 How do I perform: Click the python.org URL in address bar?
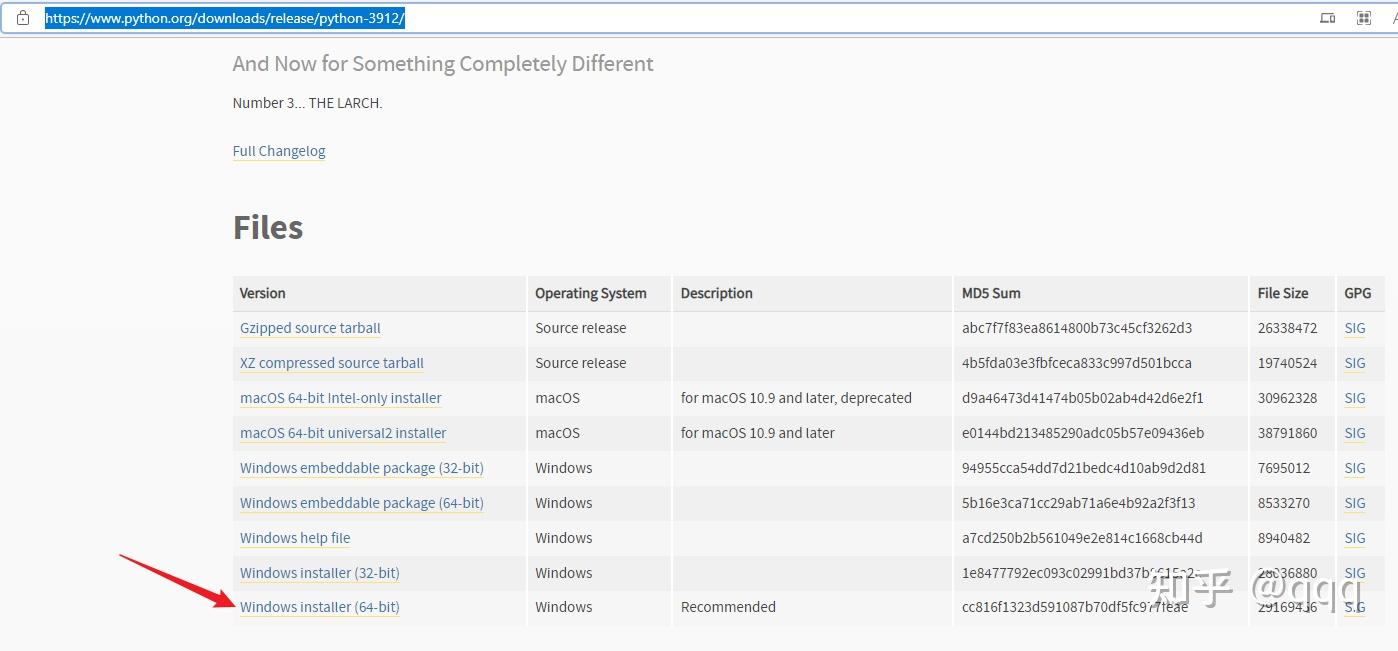[225, 18]
